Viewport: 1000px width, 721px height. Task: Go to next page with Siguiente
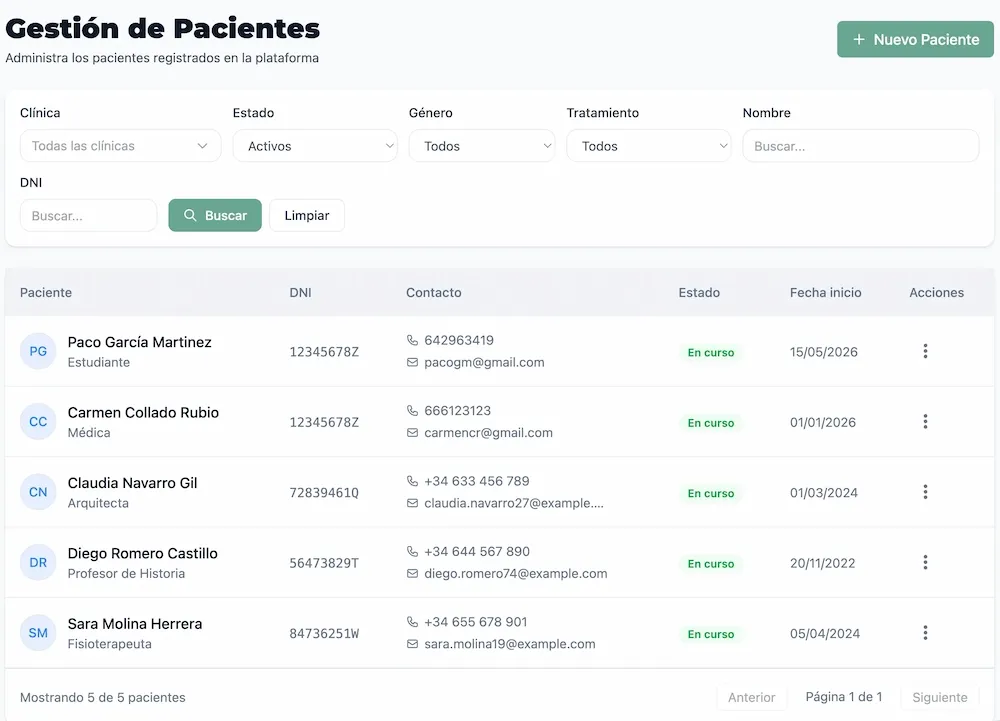(939, 697)
